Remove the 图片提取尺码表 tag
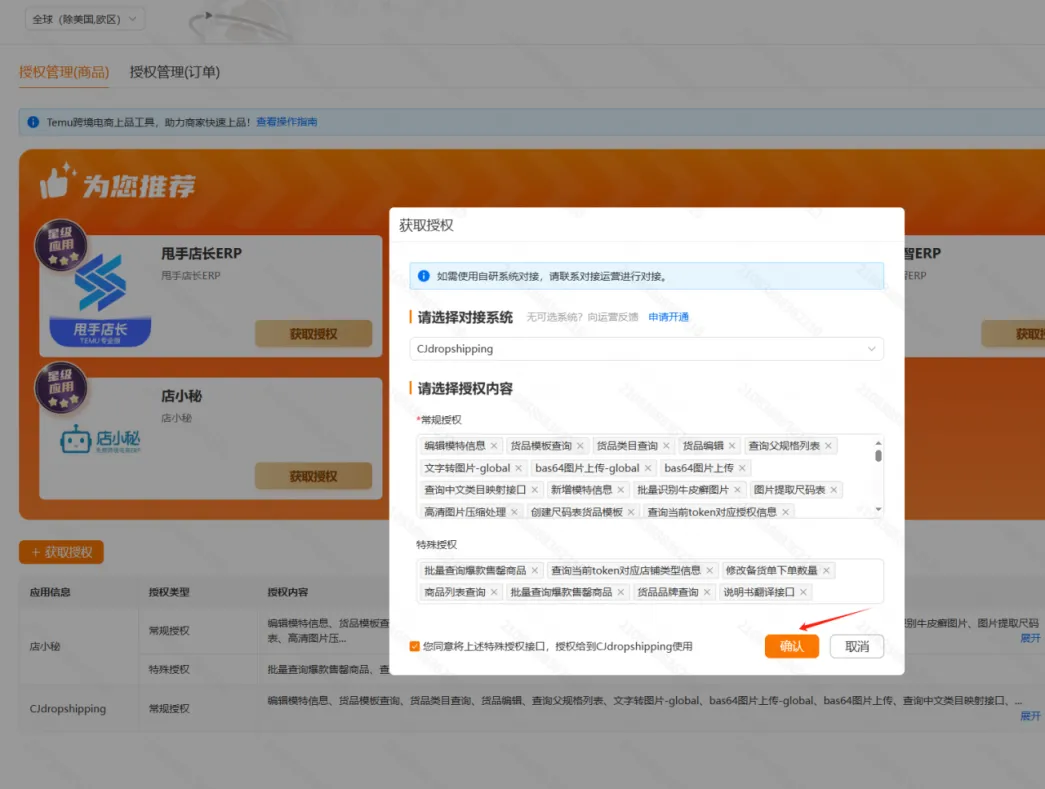Viewport: 1045px width, 789px height. [834, 490]
